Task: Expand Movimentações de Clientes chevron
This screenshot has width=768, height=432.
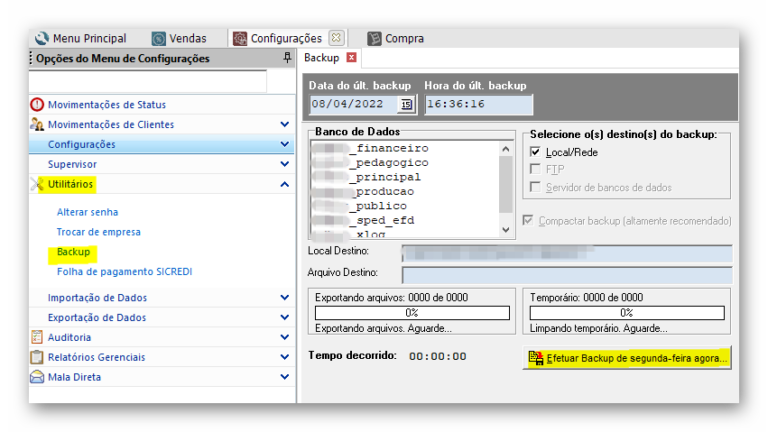Action: tap(284, 124)
